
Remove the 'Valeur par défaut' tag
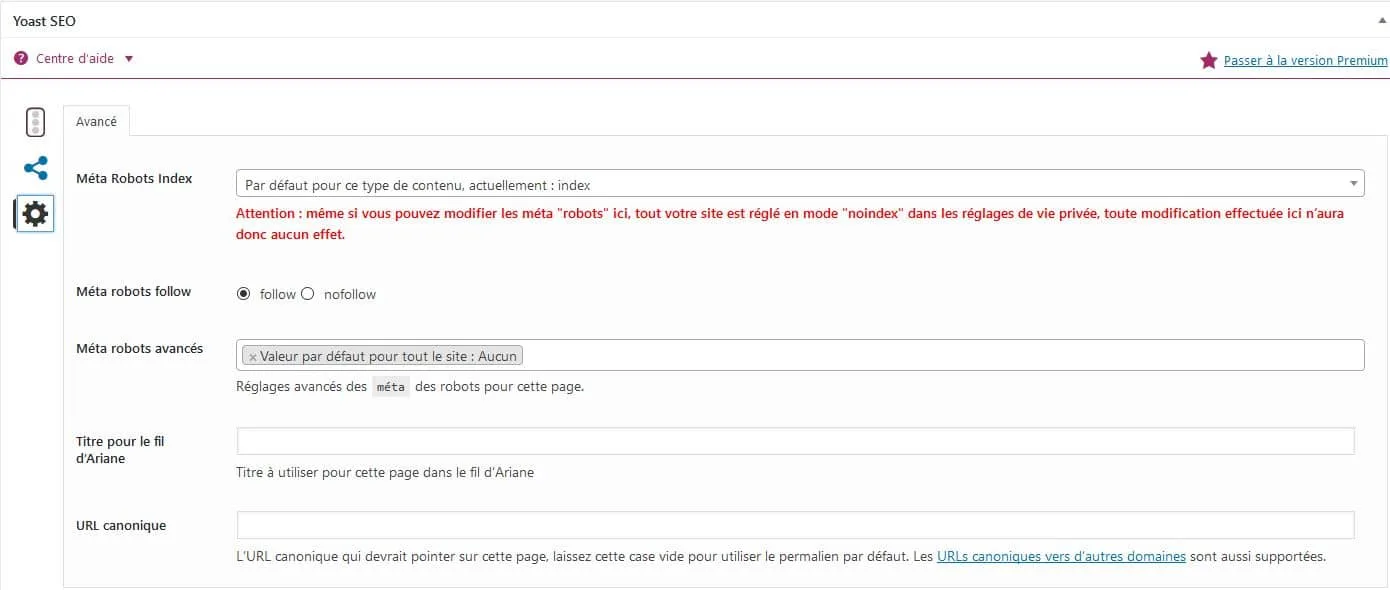[253, 357]
